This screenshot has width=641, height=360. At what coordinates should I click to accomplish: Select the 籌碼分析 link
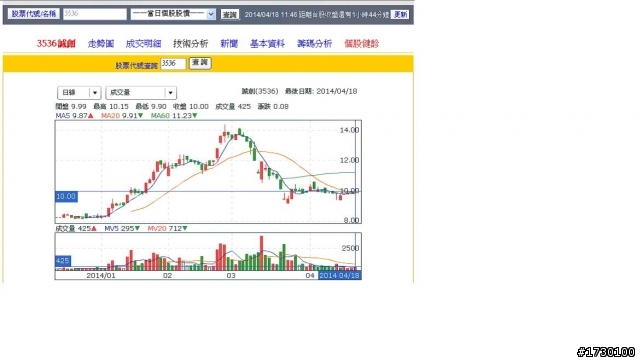[314, 44]
